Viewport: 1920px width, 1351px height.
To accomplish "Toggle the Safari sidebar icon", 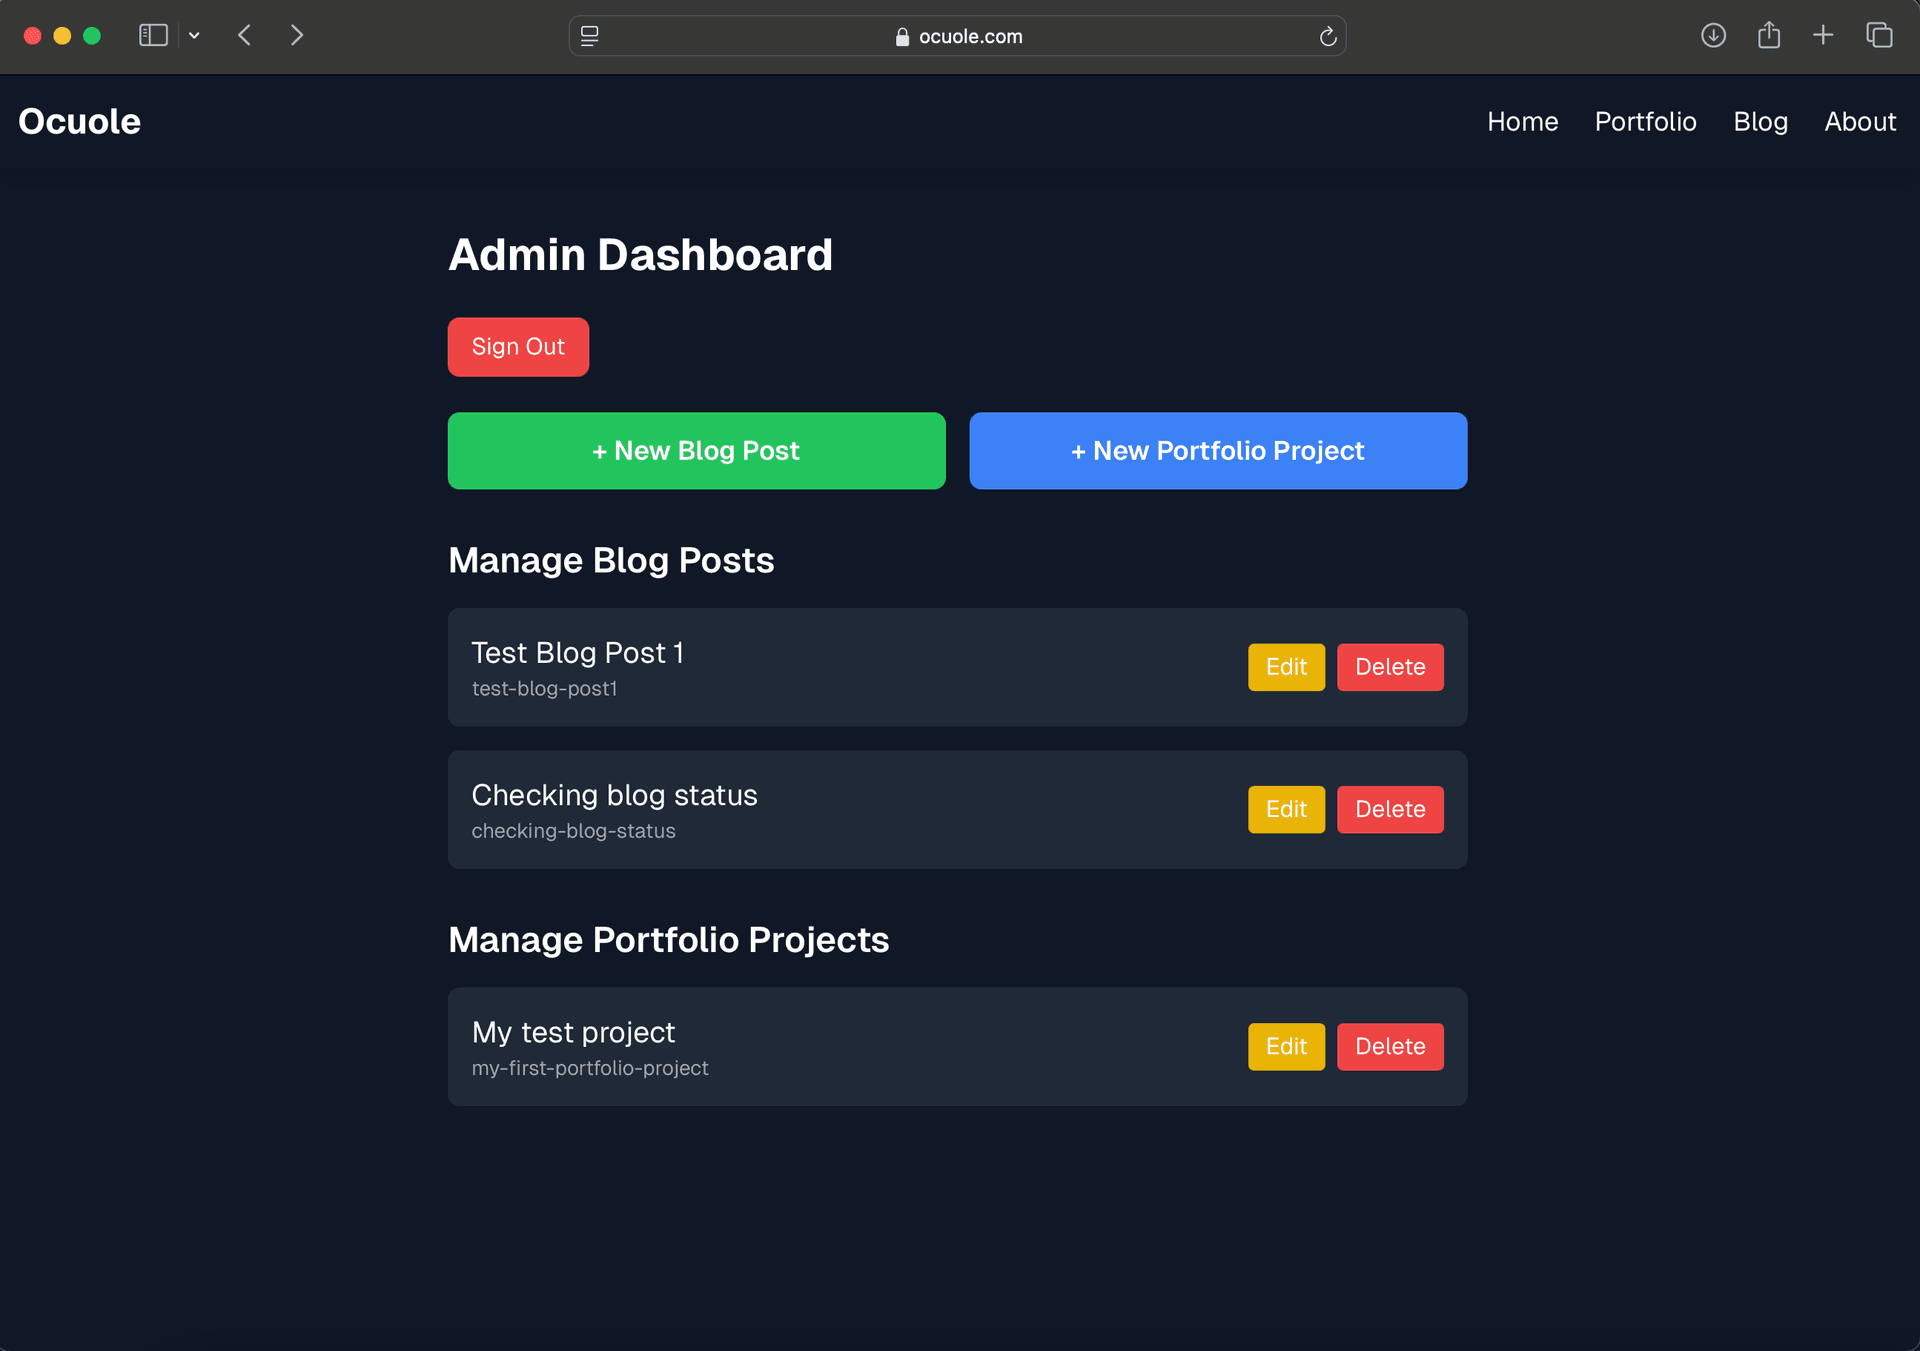I will (152, 36).
